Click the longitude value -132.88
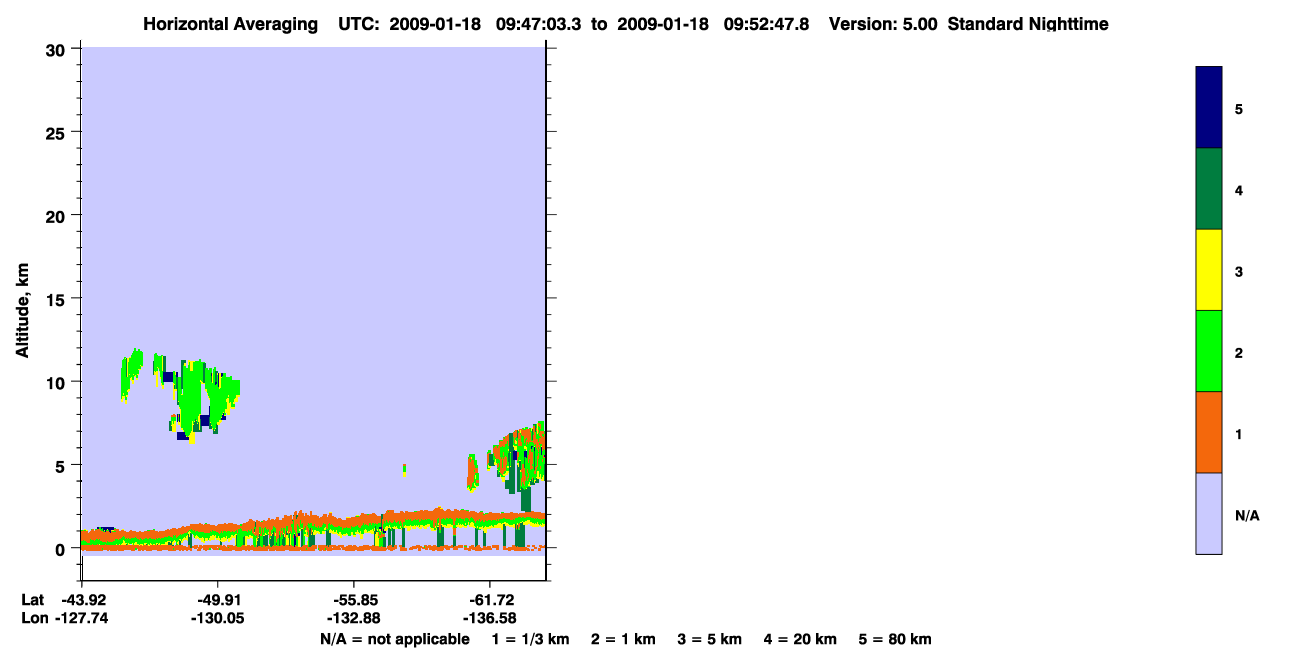The image size is (1300, 667). 353,619
